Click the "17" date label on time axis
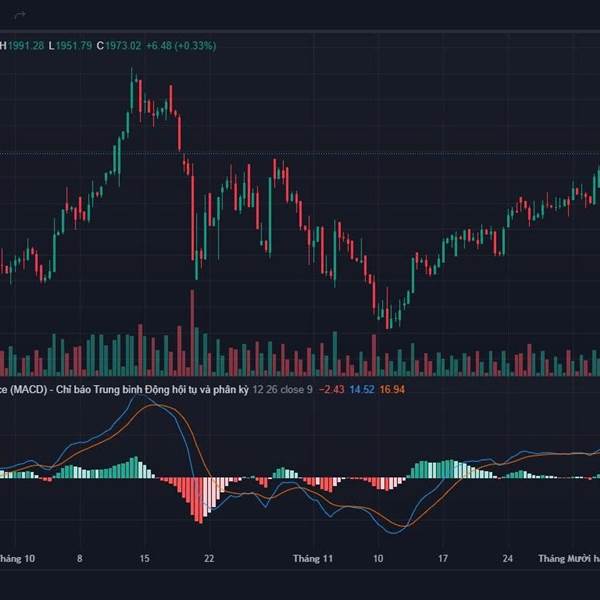 [x=443, y=559]
